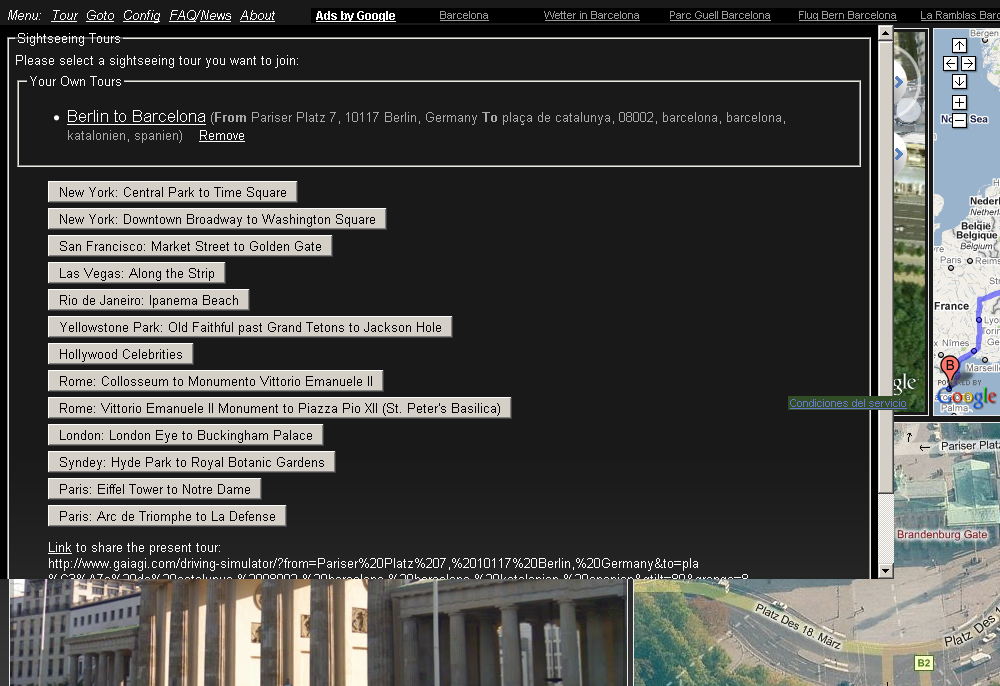Click the Brandenburg Gate label on the satellite view
Image resolution: width=1000 pixels, height=686 pixels.
[942, 534]
